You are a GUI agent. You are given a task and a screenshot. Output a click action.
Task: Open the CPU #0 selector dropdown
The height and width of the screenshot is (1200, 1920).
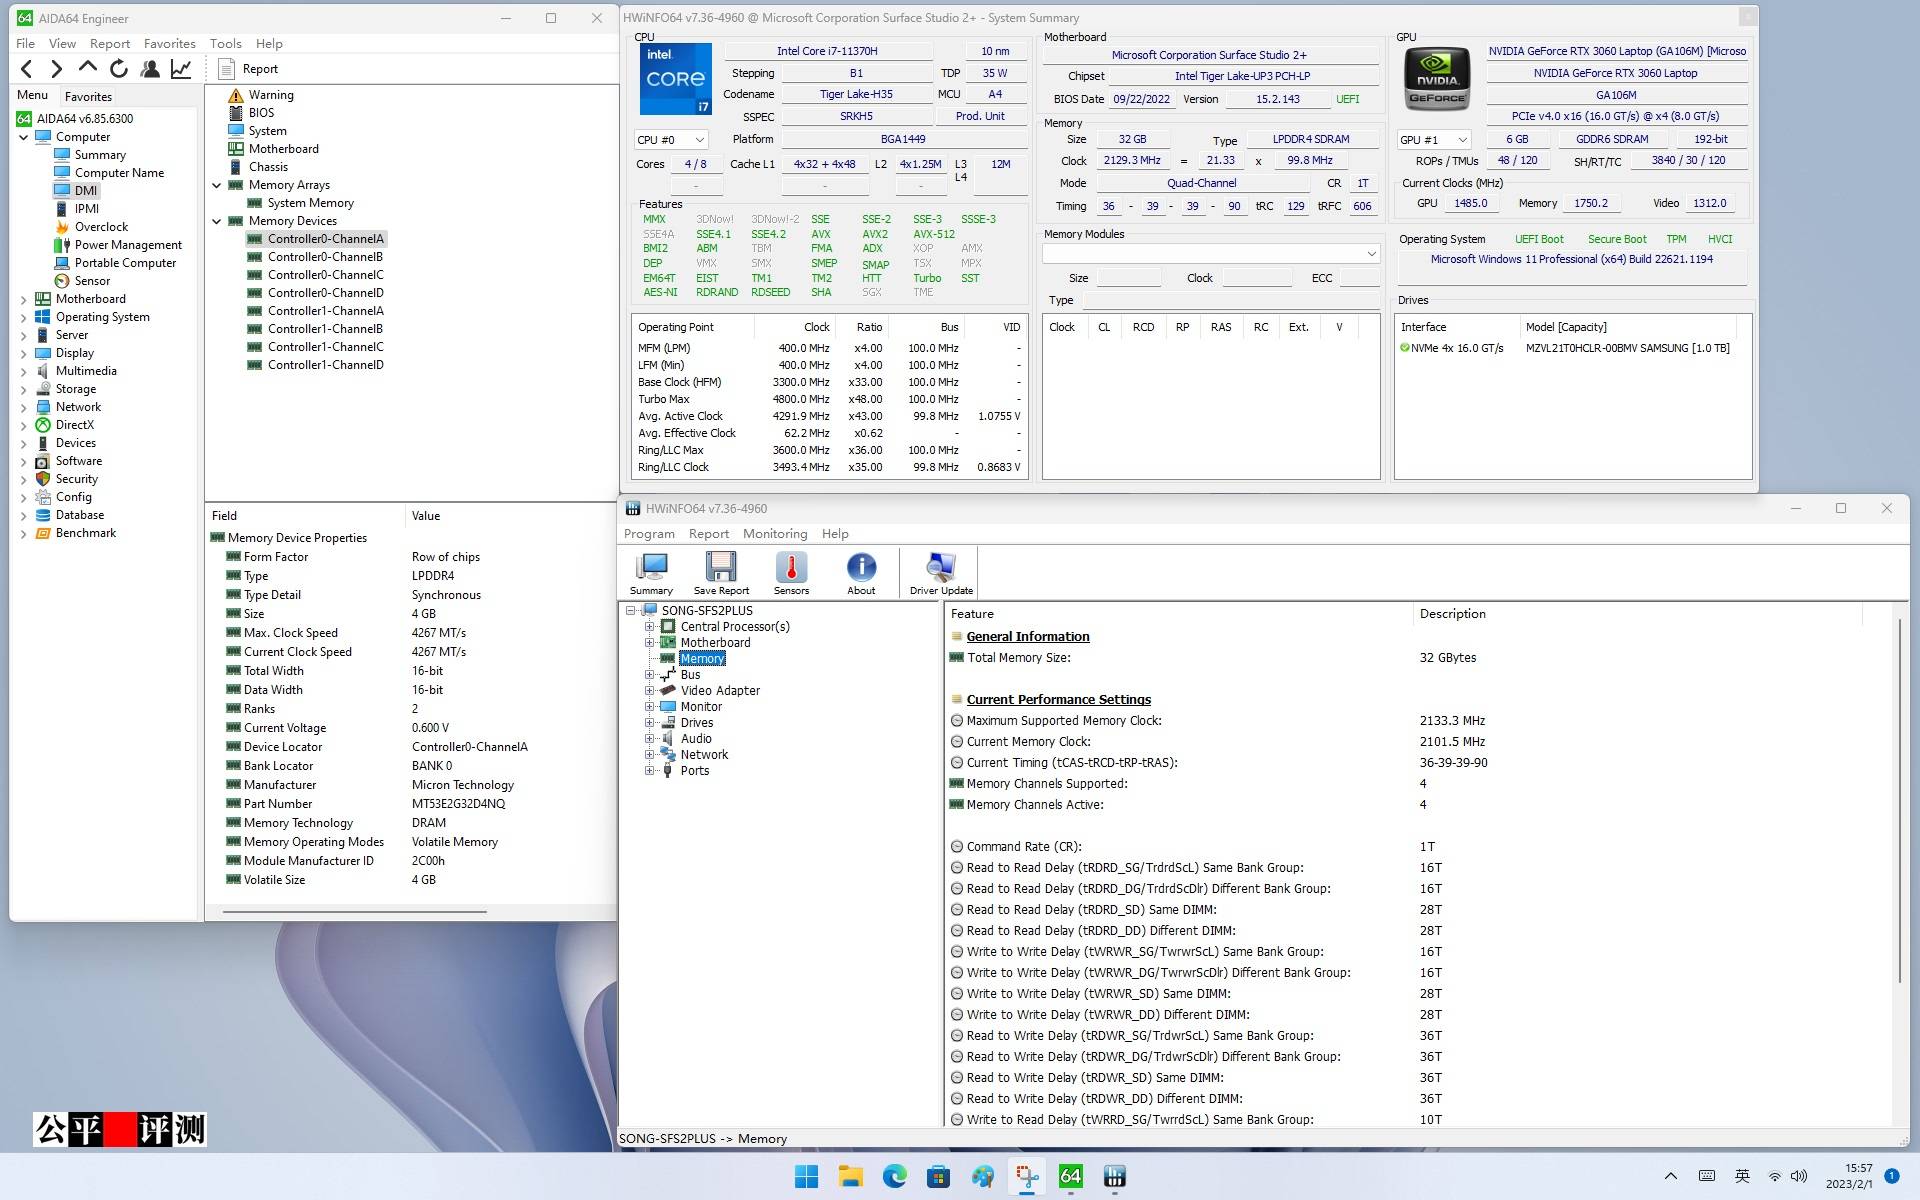pyautogui.click(x=671, y=140)
